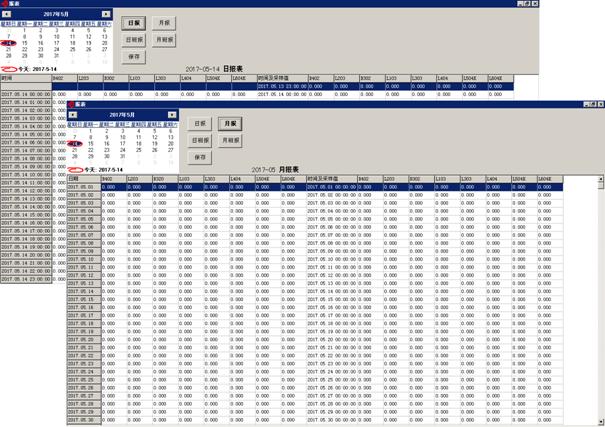The width and height of the screenshot is (605, 427).
Task: Click next month arrow in monthly report calendar
Action: 172,115
